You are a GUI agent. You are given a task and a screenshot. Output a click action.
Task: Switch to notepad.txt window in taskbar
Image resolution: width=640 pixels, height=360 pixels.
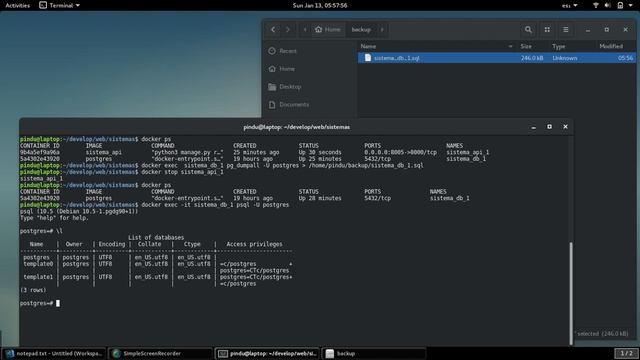(x=54, y=353)
